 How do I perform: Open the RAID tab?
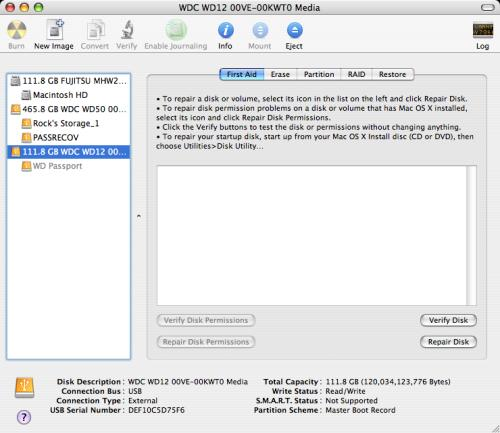(x=356, y=74)
